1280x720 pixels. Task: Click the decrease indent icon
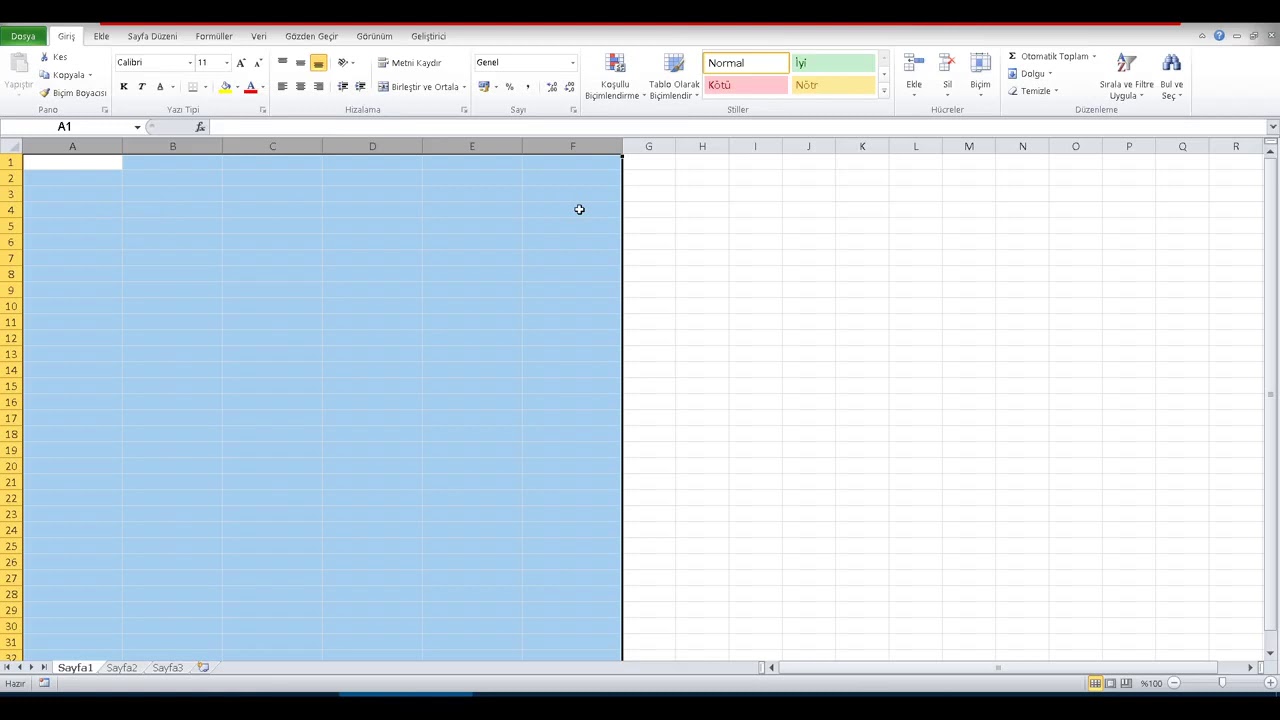click(x=343, y=87)
